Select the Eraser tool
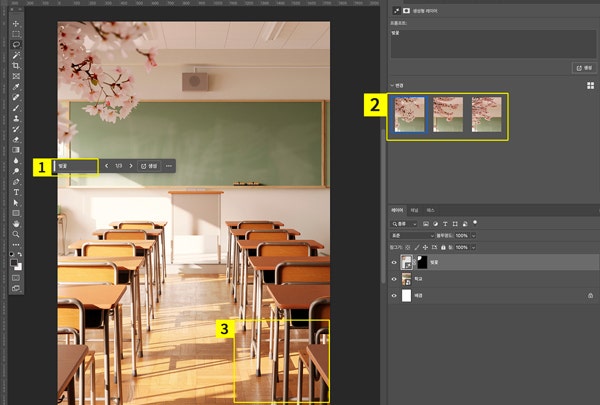 click(x=16, y=139)
